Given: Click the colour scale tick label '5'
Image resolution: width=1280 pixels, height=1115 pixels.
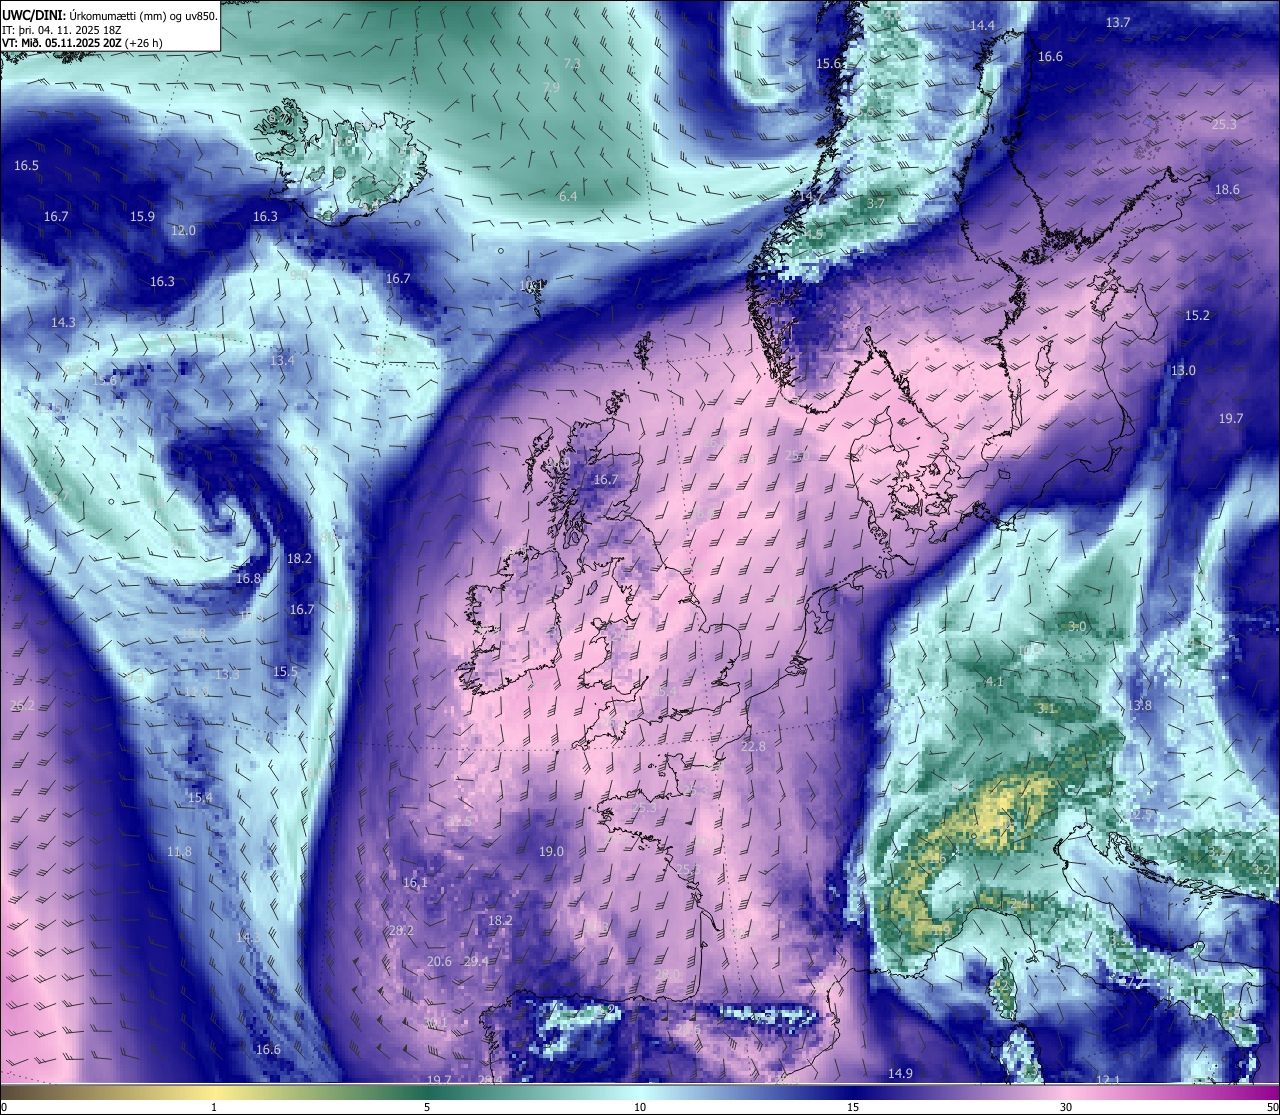Looking at the screenshot, I should tap(427, 1107).
